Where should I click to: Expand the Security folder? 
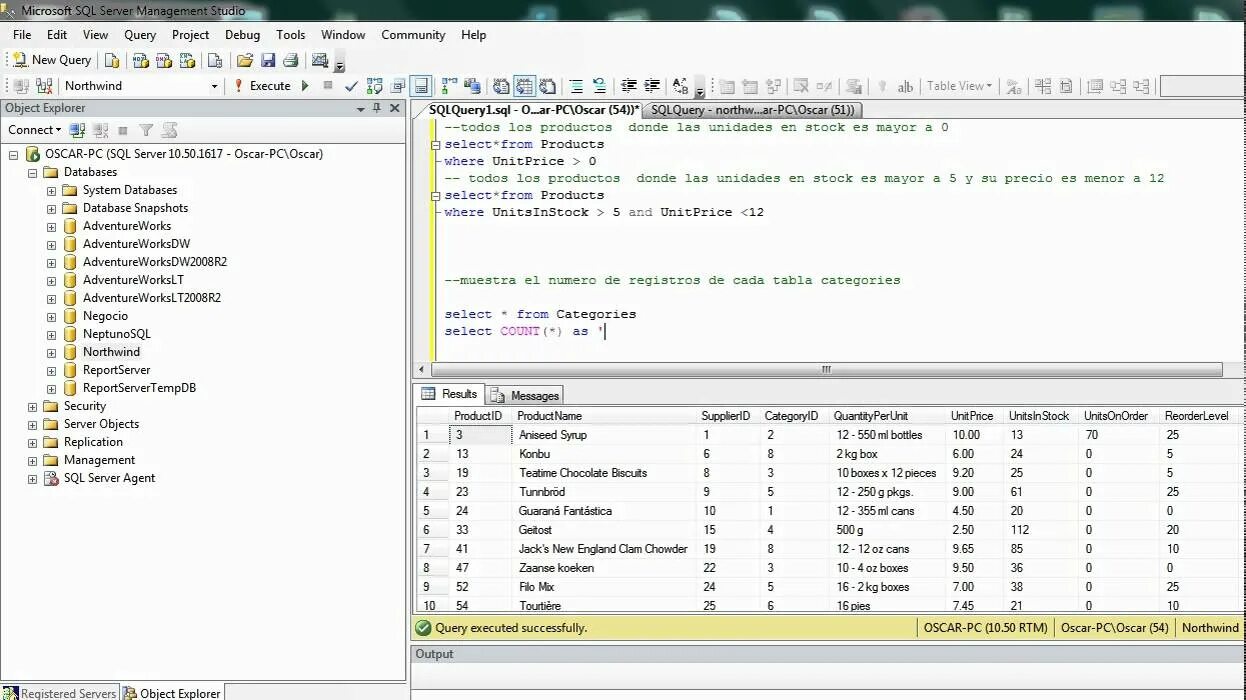(x=32, y=407)
